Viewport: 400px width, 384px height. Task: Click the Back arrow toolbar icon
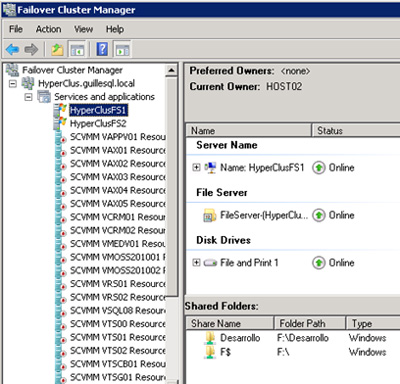point(12,50)
